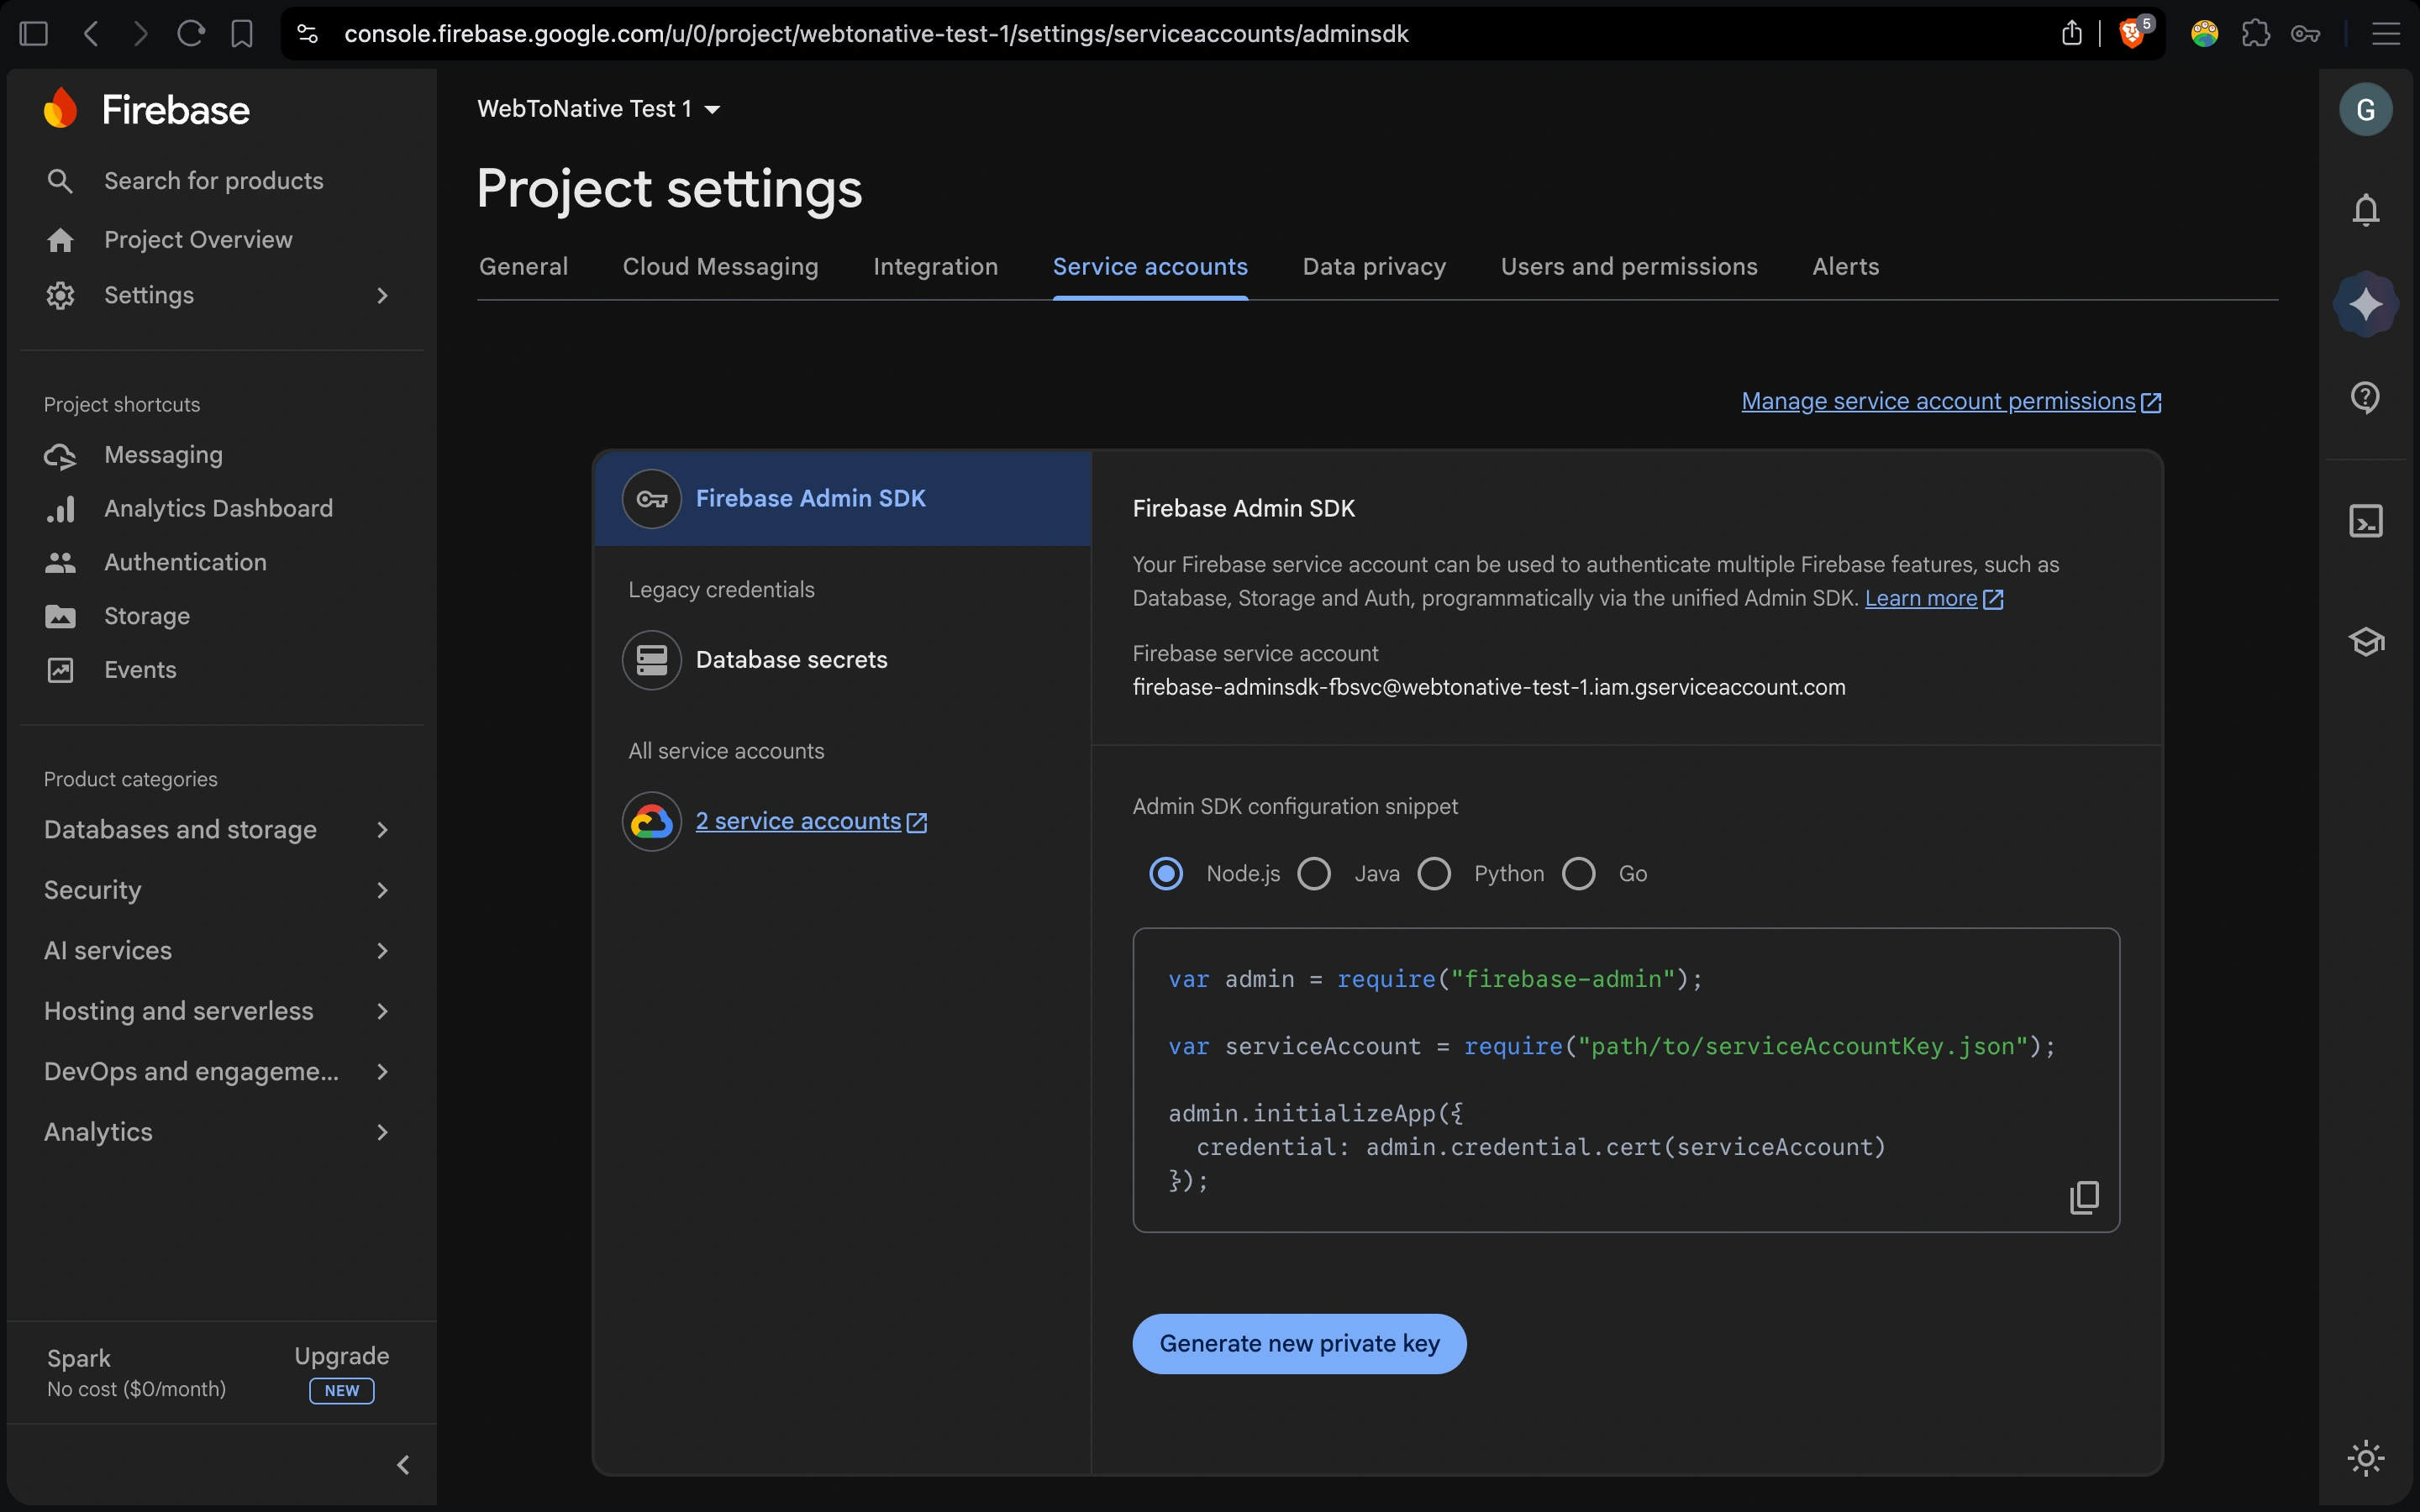Click the Authentication people icon

60,563
